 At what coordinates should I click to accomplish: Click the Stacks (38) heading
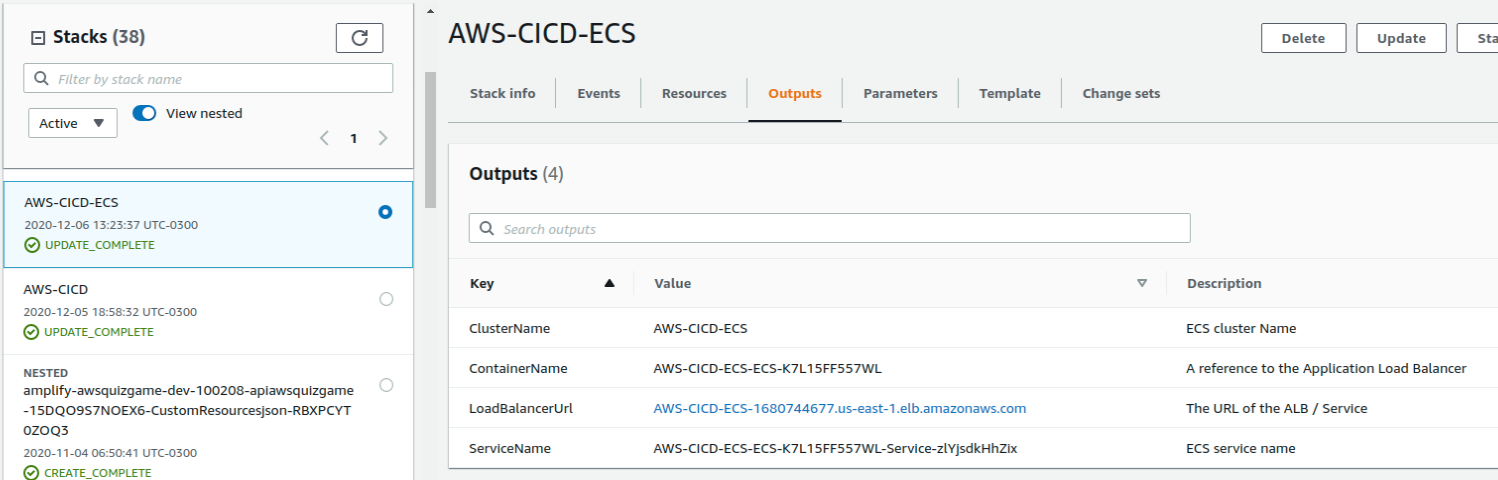(99, 37)
